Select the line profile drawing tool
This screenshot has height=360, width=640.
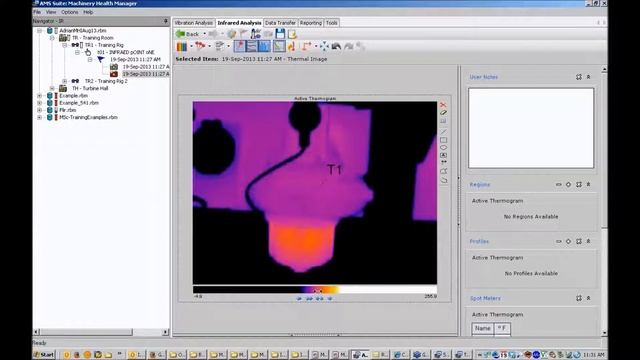[443, 132]
